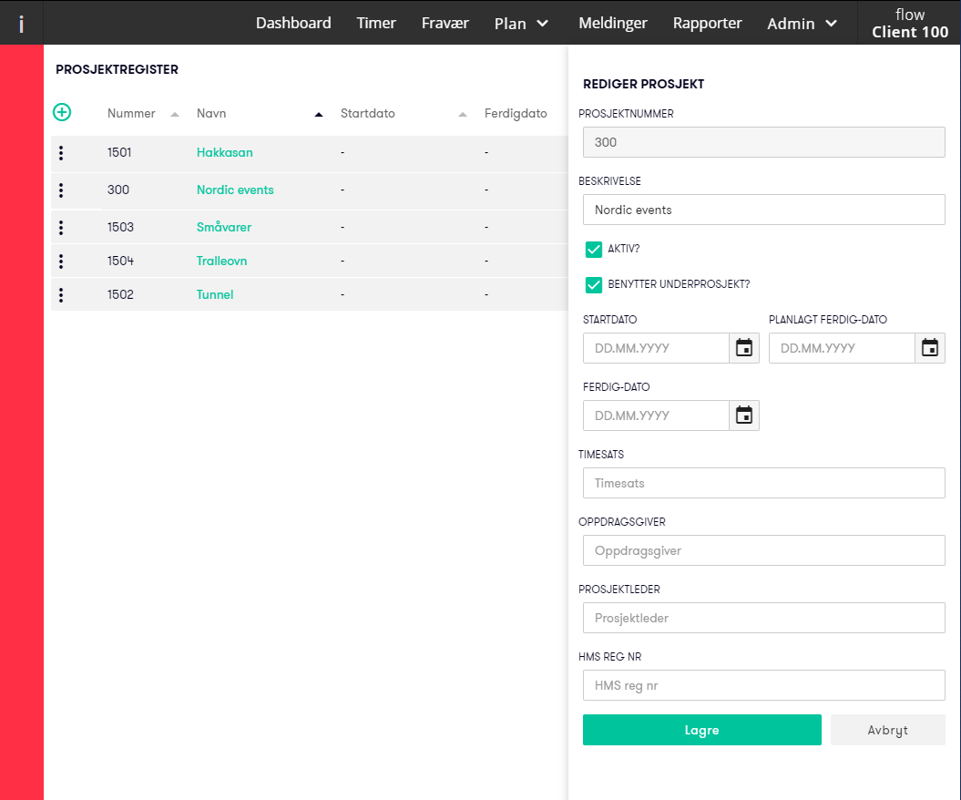Toggle the Benytter underprosjekt? checkbox
This screenshot has width=961, height=800.
(593, 284)
